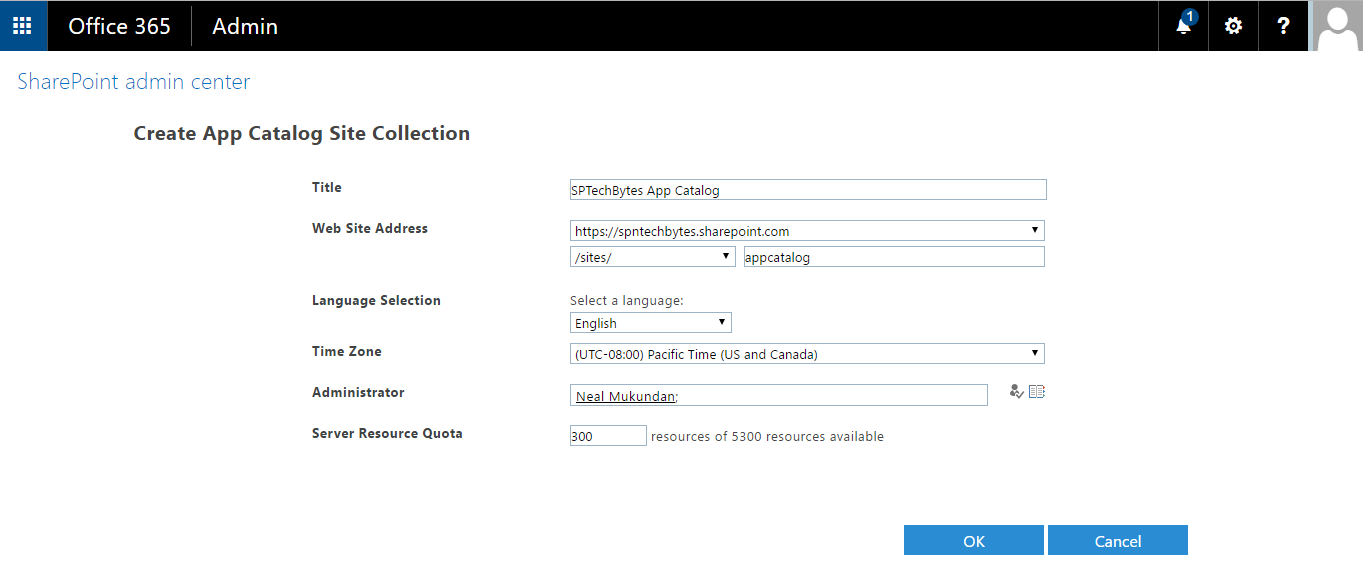Click the 'Language Selection' label
The height and width of the screenshot is (580, 1363).
pos(376,300)
